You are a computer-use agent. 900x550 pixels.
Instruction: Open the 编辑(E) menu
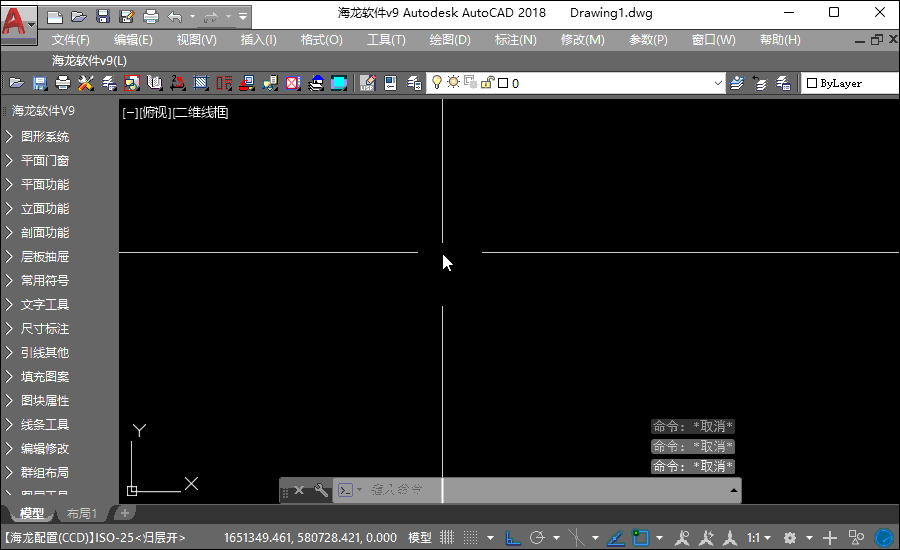pos(133,40)
